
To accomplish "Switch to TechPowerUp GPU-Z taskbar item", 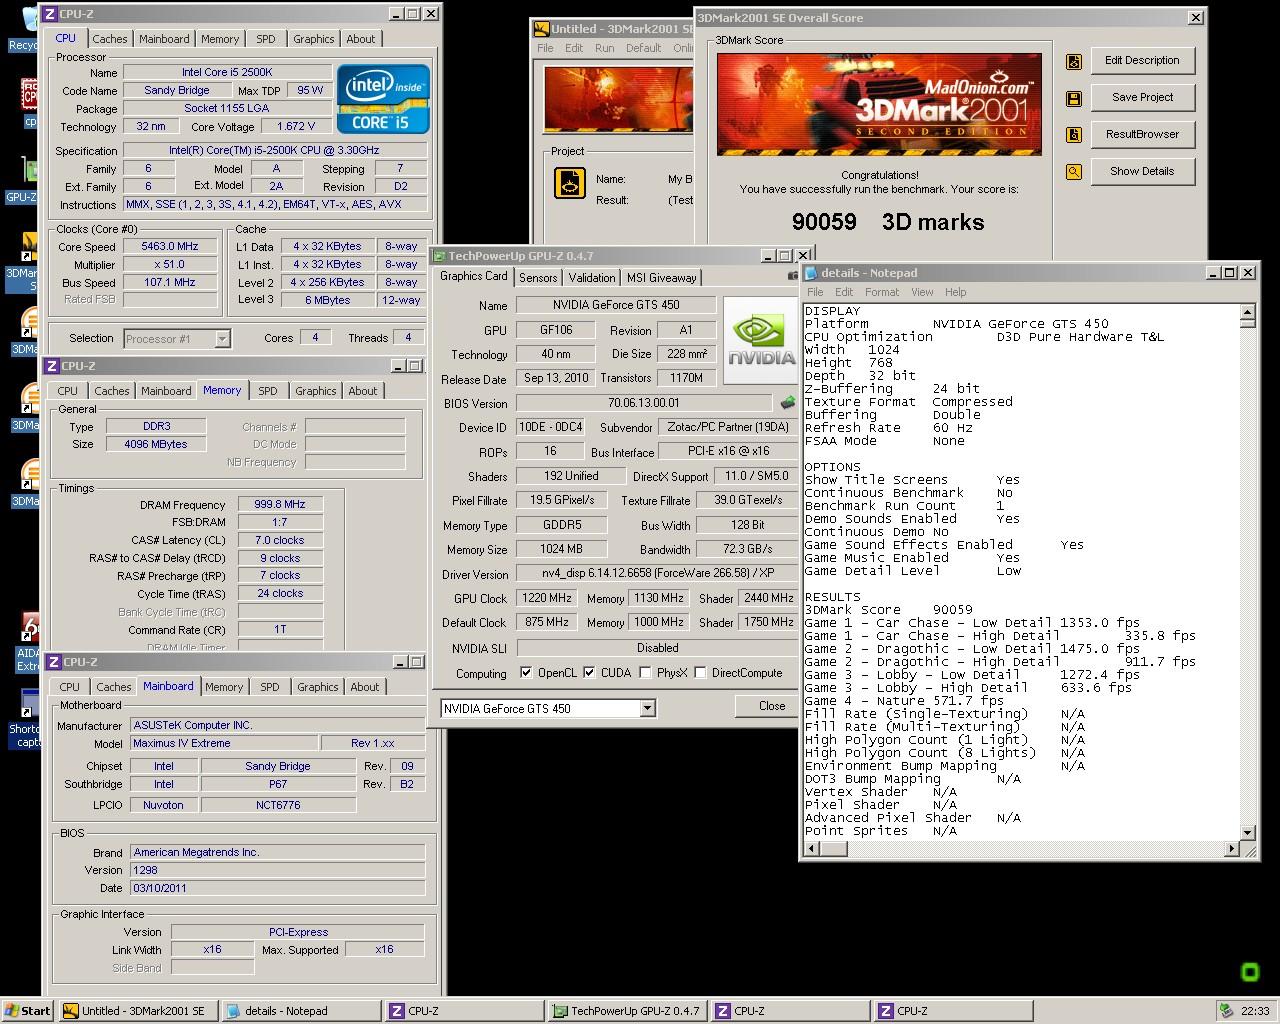I will (627, 1011).
